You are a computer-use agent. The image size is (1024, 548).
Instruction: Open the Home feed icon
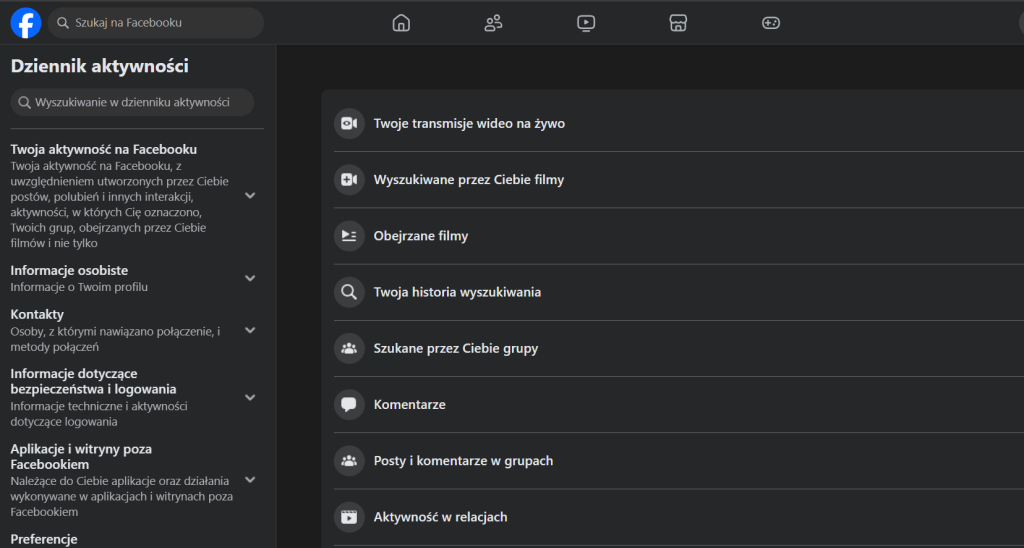click(x=401, y=23)
